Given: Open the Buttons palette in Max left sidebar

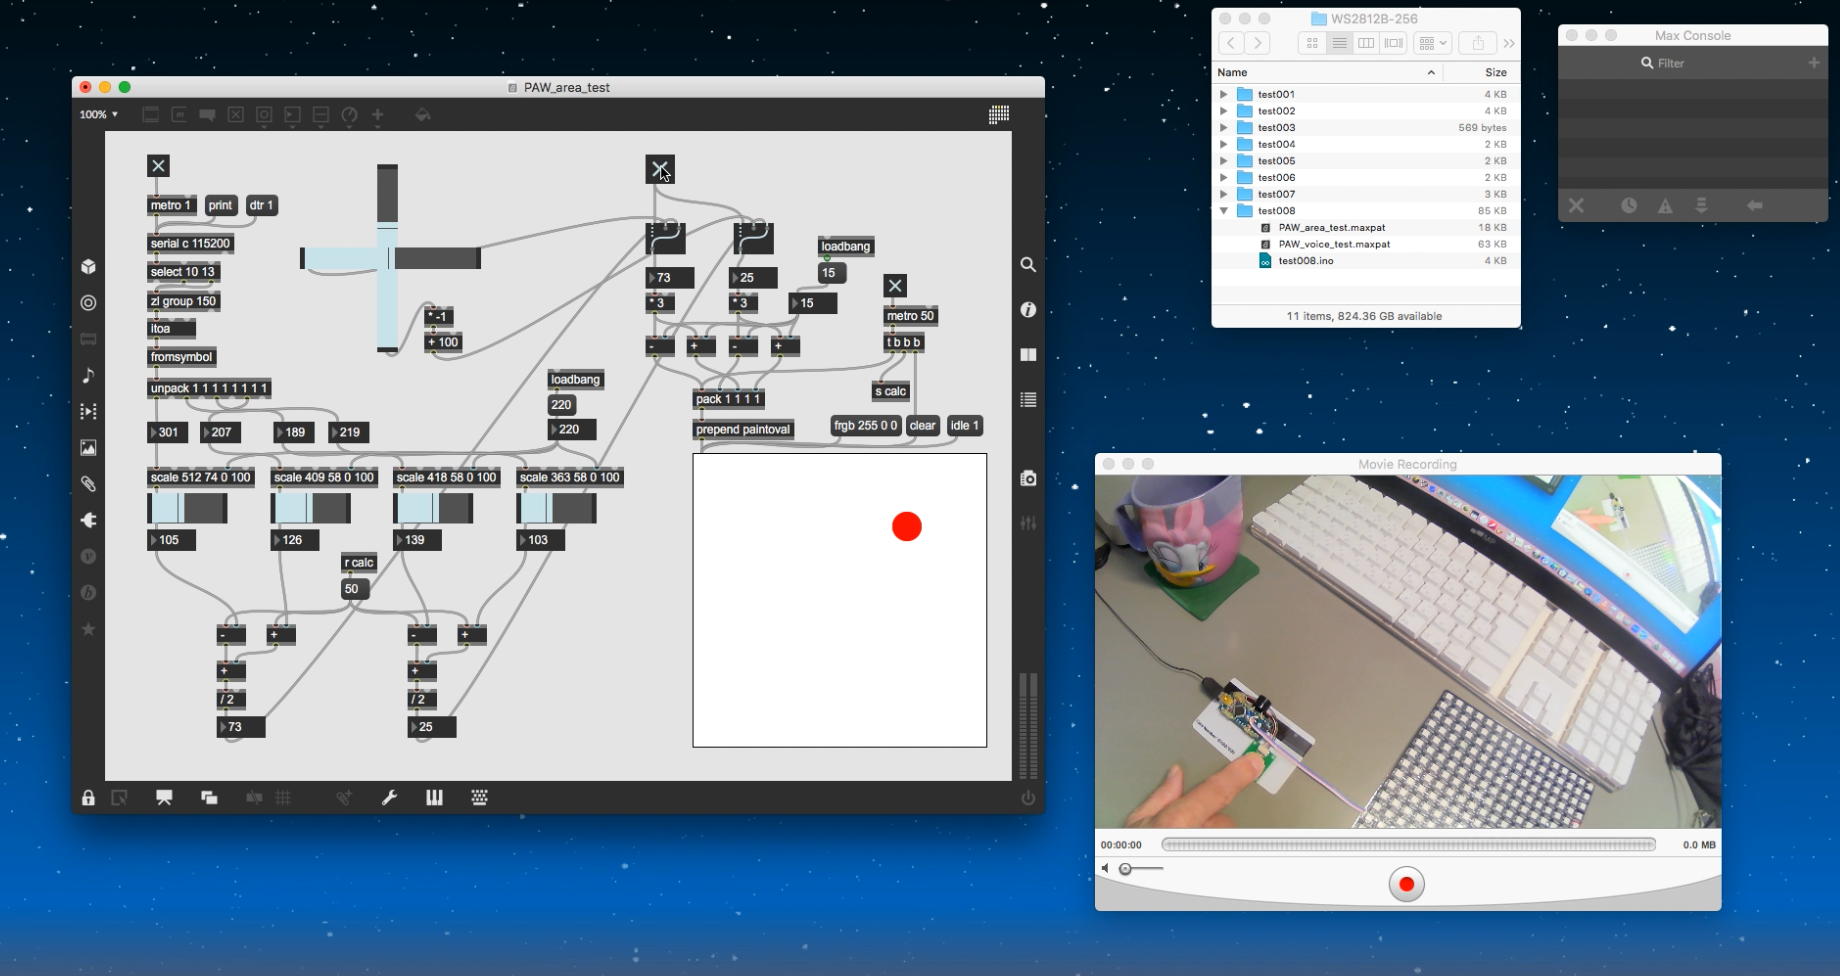Looking at the screenshot, I should pos(88,303).
